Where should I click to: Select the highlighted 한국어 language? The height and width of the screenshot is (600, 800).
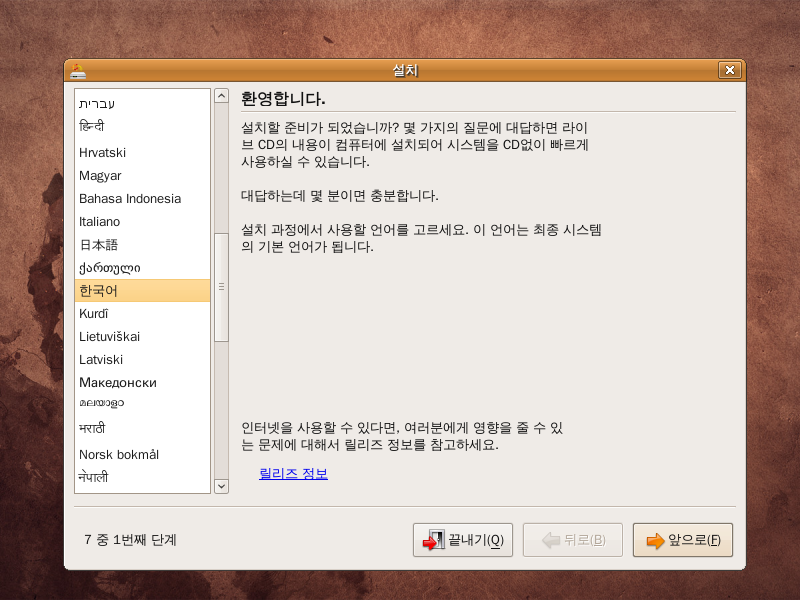click(142, 290)
